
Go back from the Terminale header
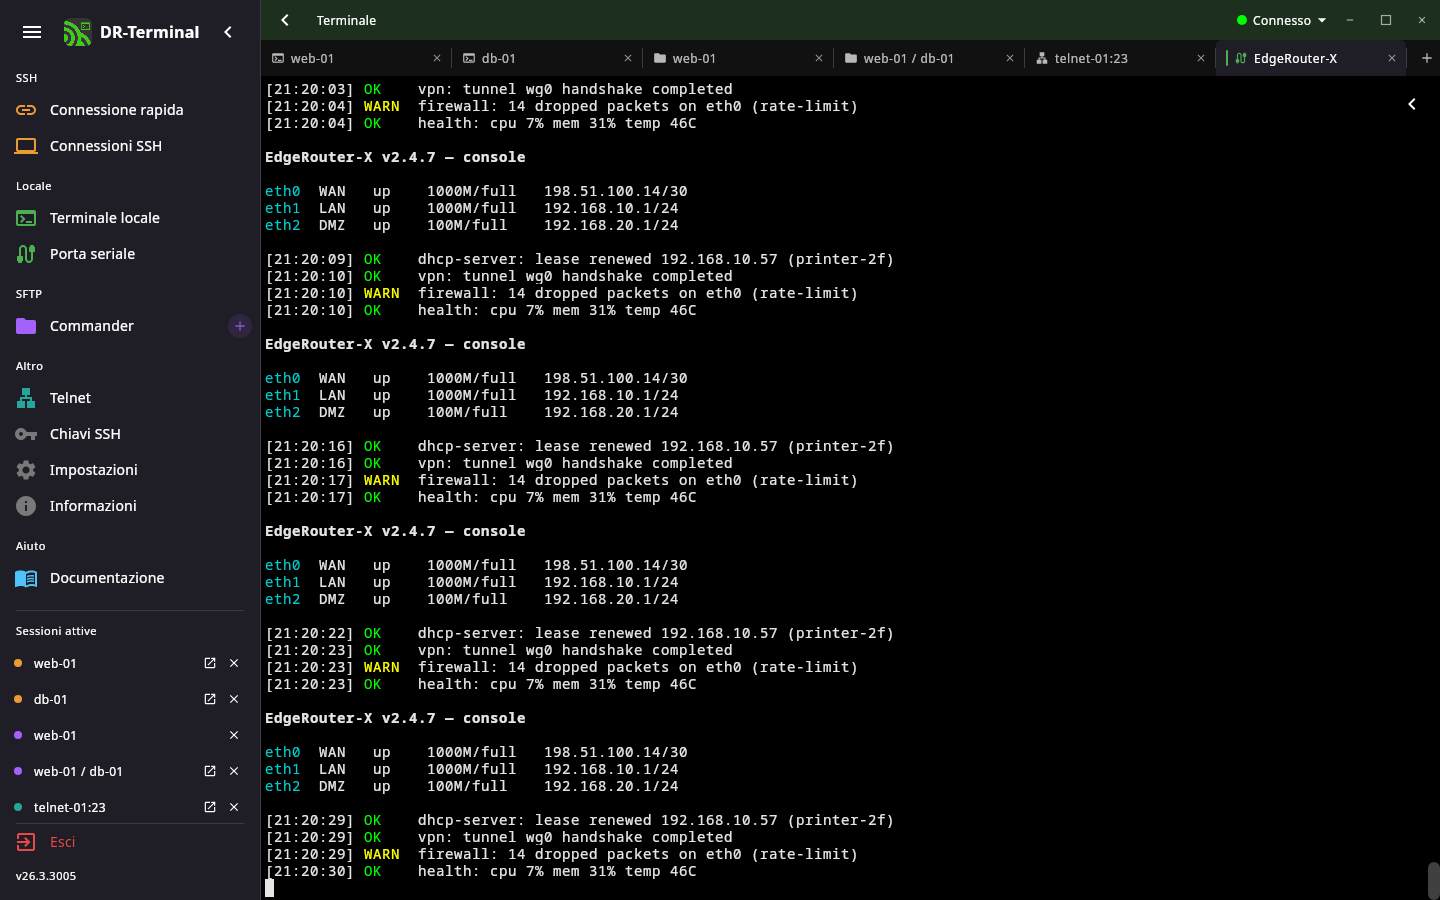pyautogui.click(x=285, y=20)
